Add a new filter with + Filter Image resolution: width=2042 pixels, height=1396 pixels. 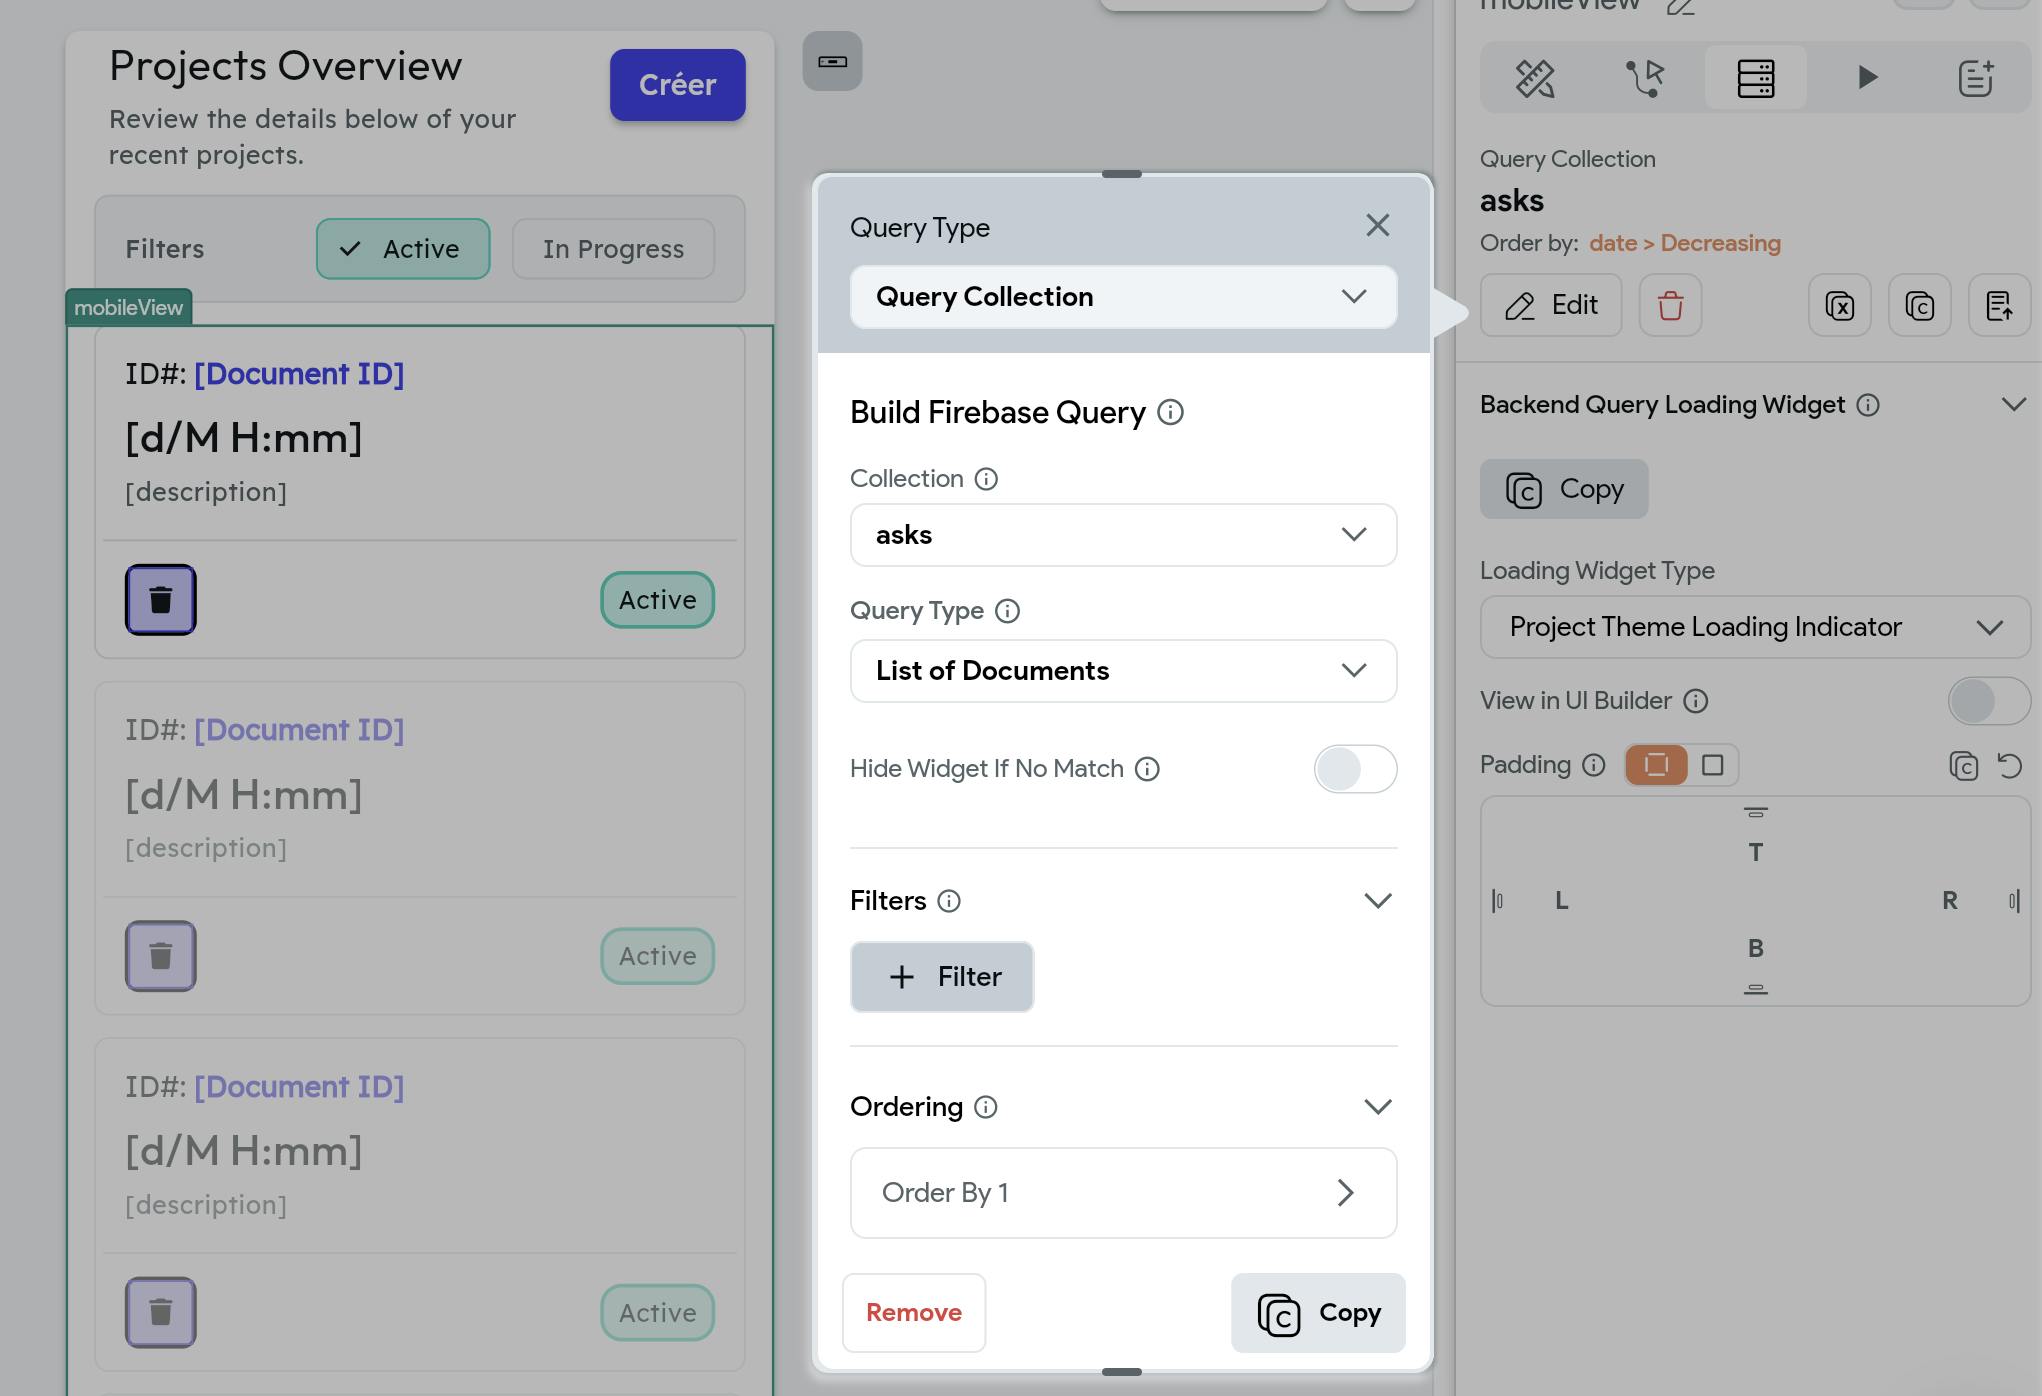[942, 977]
